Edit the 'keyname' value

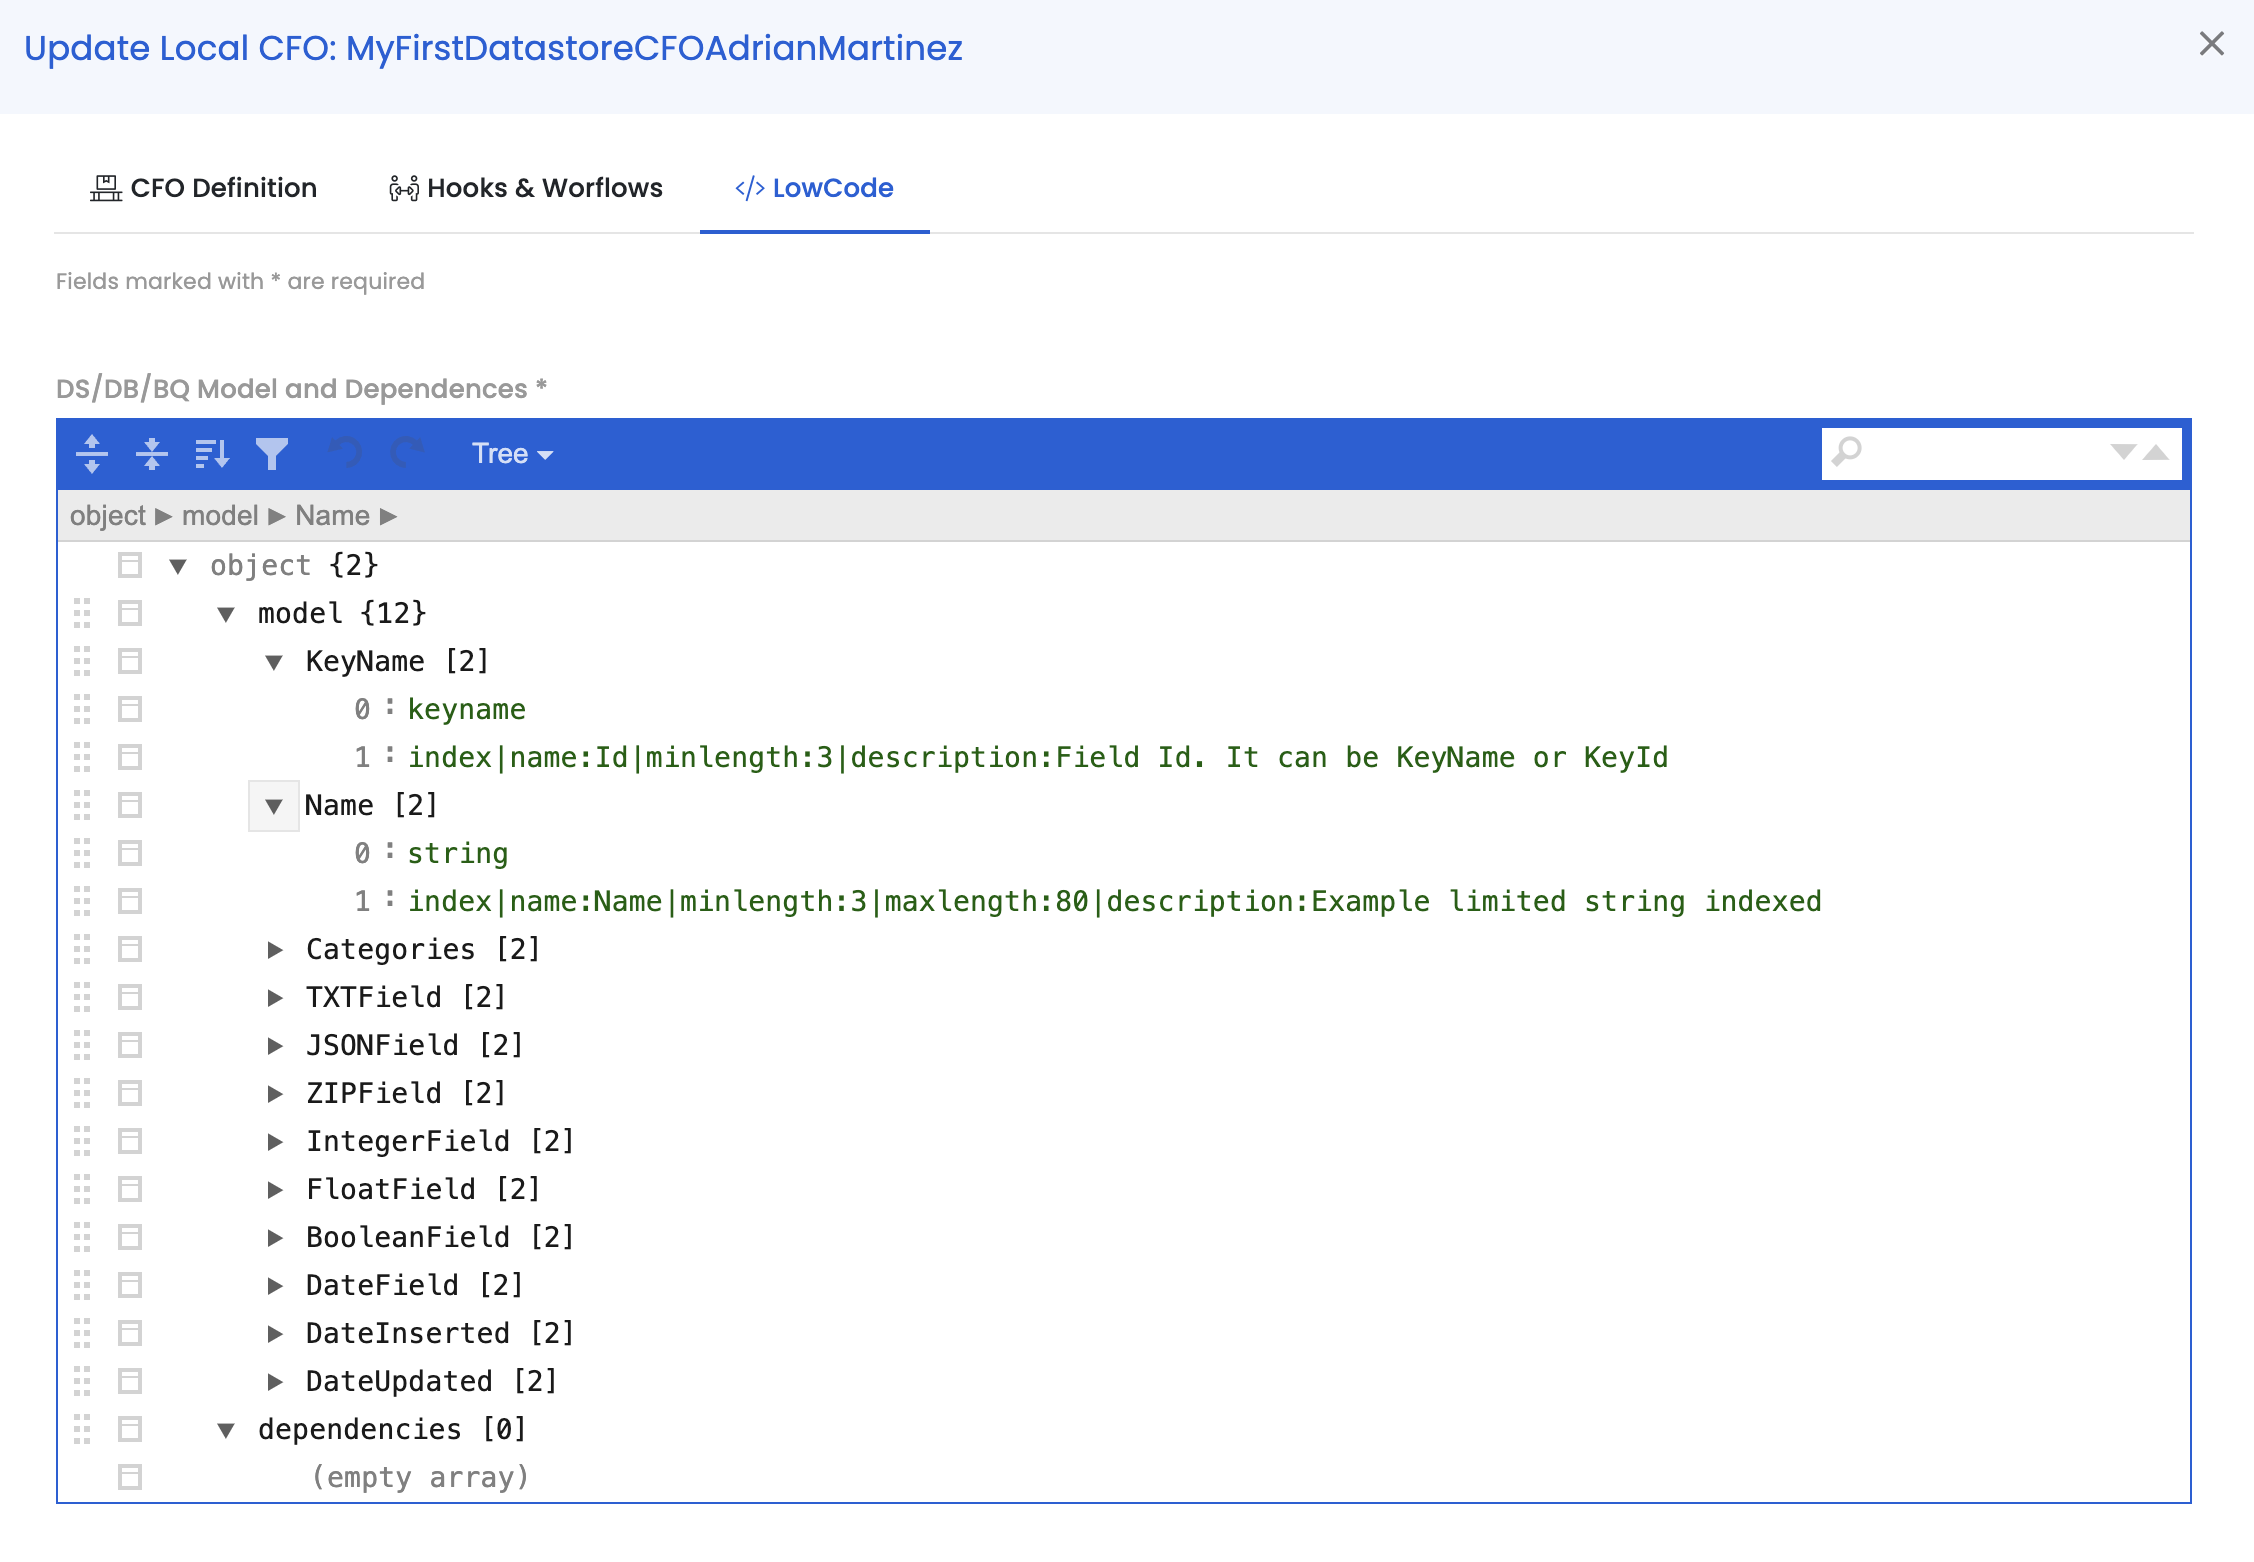click(x=466, y=709)
